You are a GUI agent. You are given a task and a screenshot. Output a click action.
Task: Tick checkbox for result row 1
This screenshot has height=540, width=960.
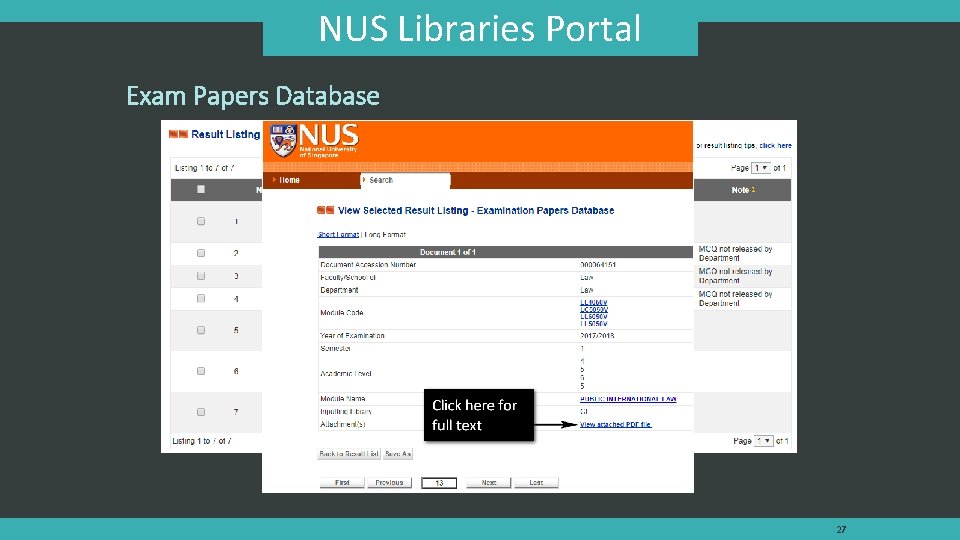201,221
